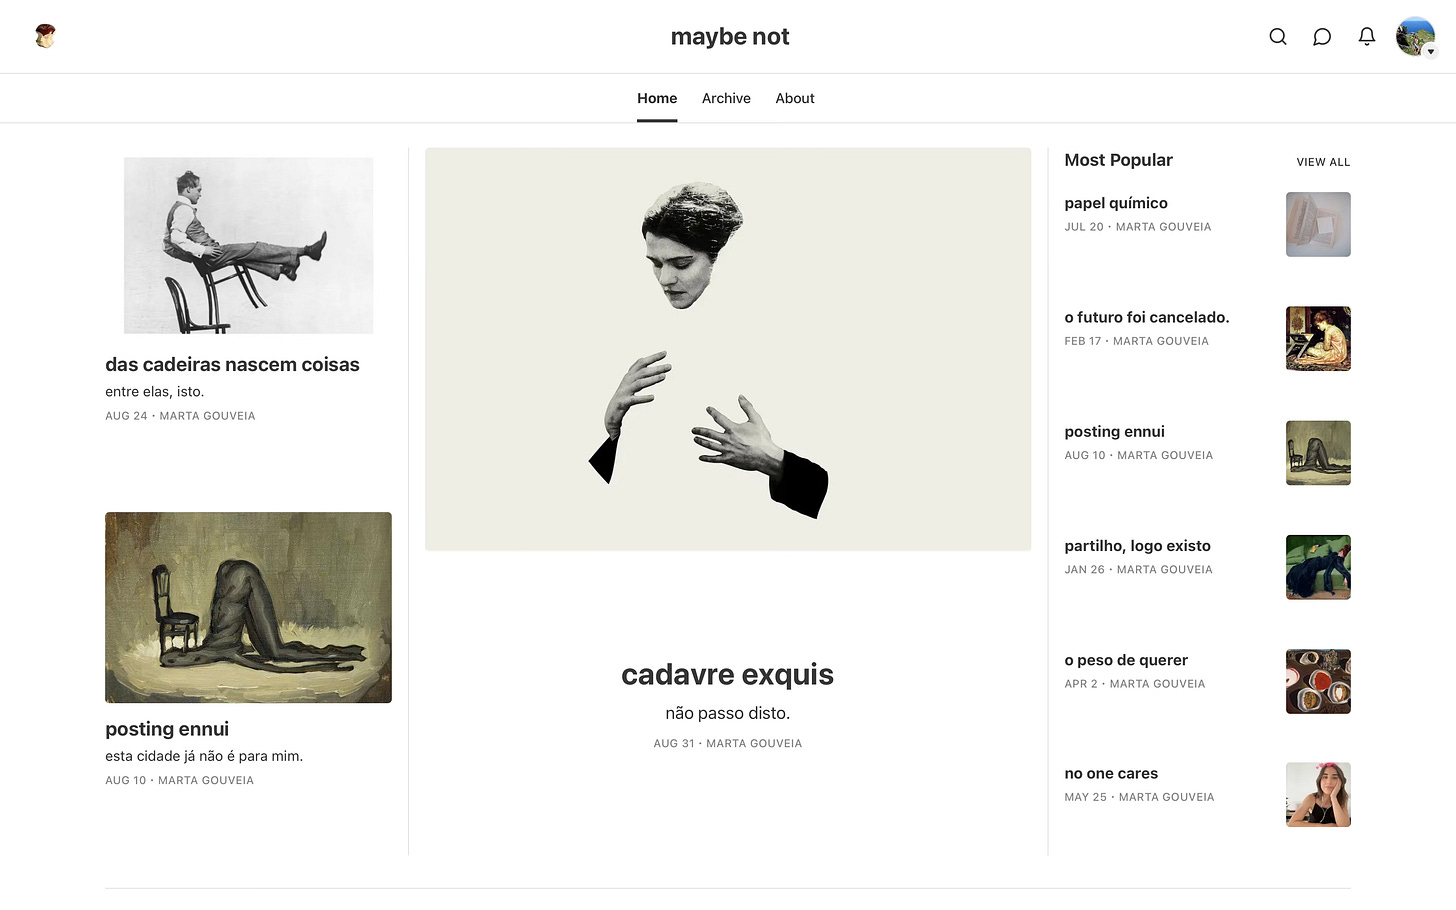This screenshot has height=910, width=1456.
Task: Click VIEW ALL next to Most Popular
Action: (1323, 162)
